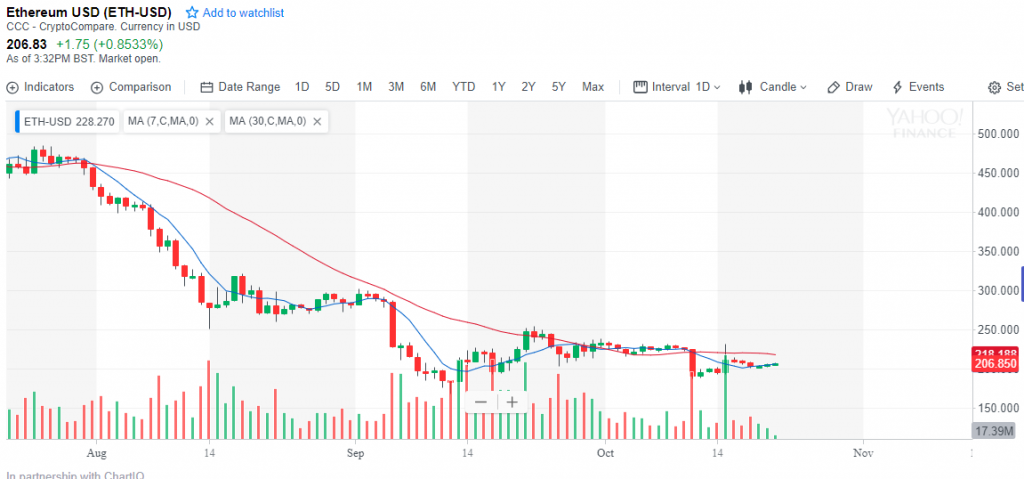Click the +1.75 (+0.8533%) change value
Image resolution: width=1024 pixels, height=479 pixels.
click(x=109, y=44)
